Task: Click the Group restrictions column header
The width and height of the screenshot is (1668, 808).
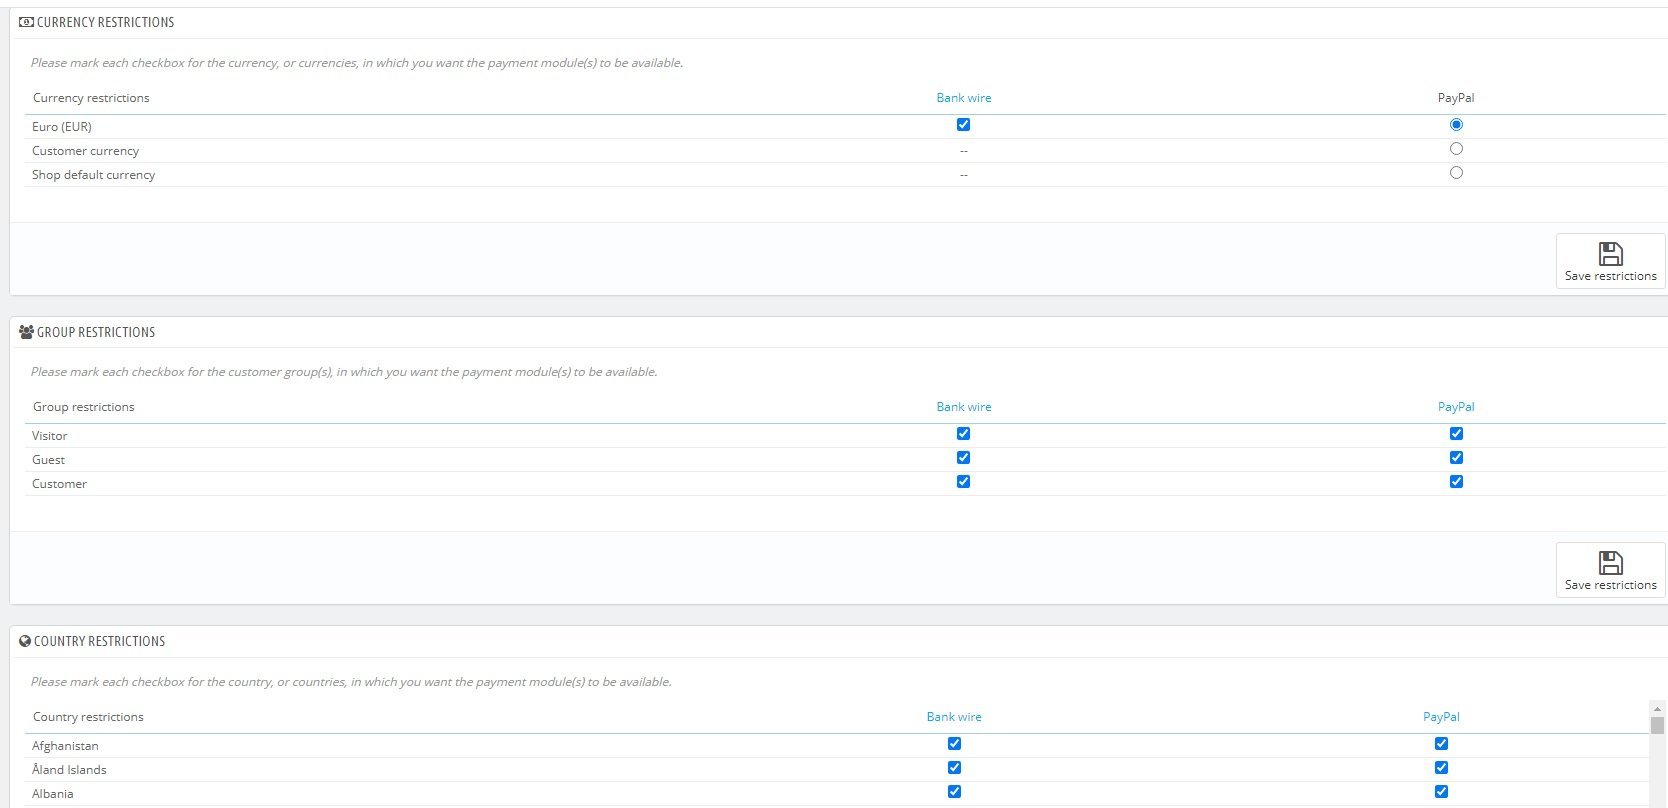Action: [x=83, y=407]
